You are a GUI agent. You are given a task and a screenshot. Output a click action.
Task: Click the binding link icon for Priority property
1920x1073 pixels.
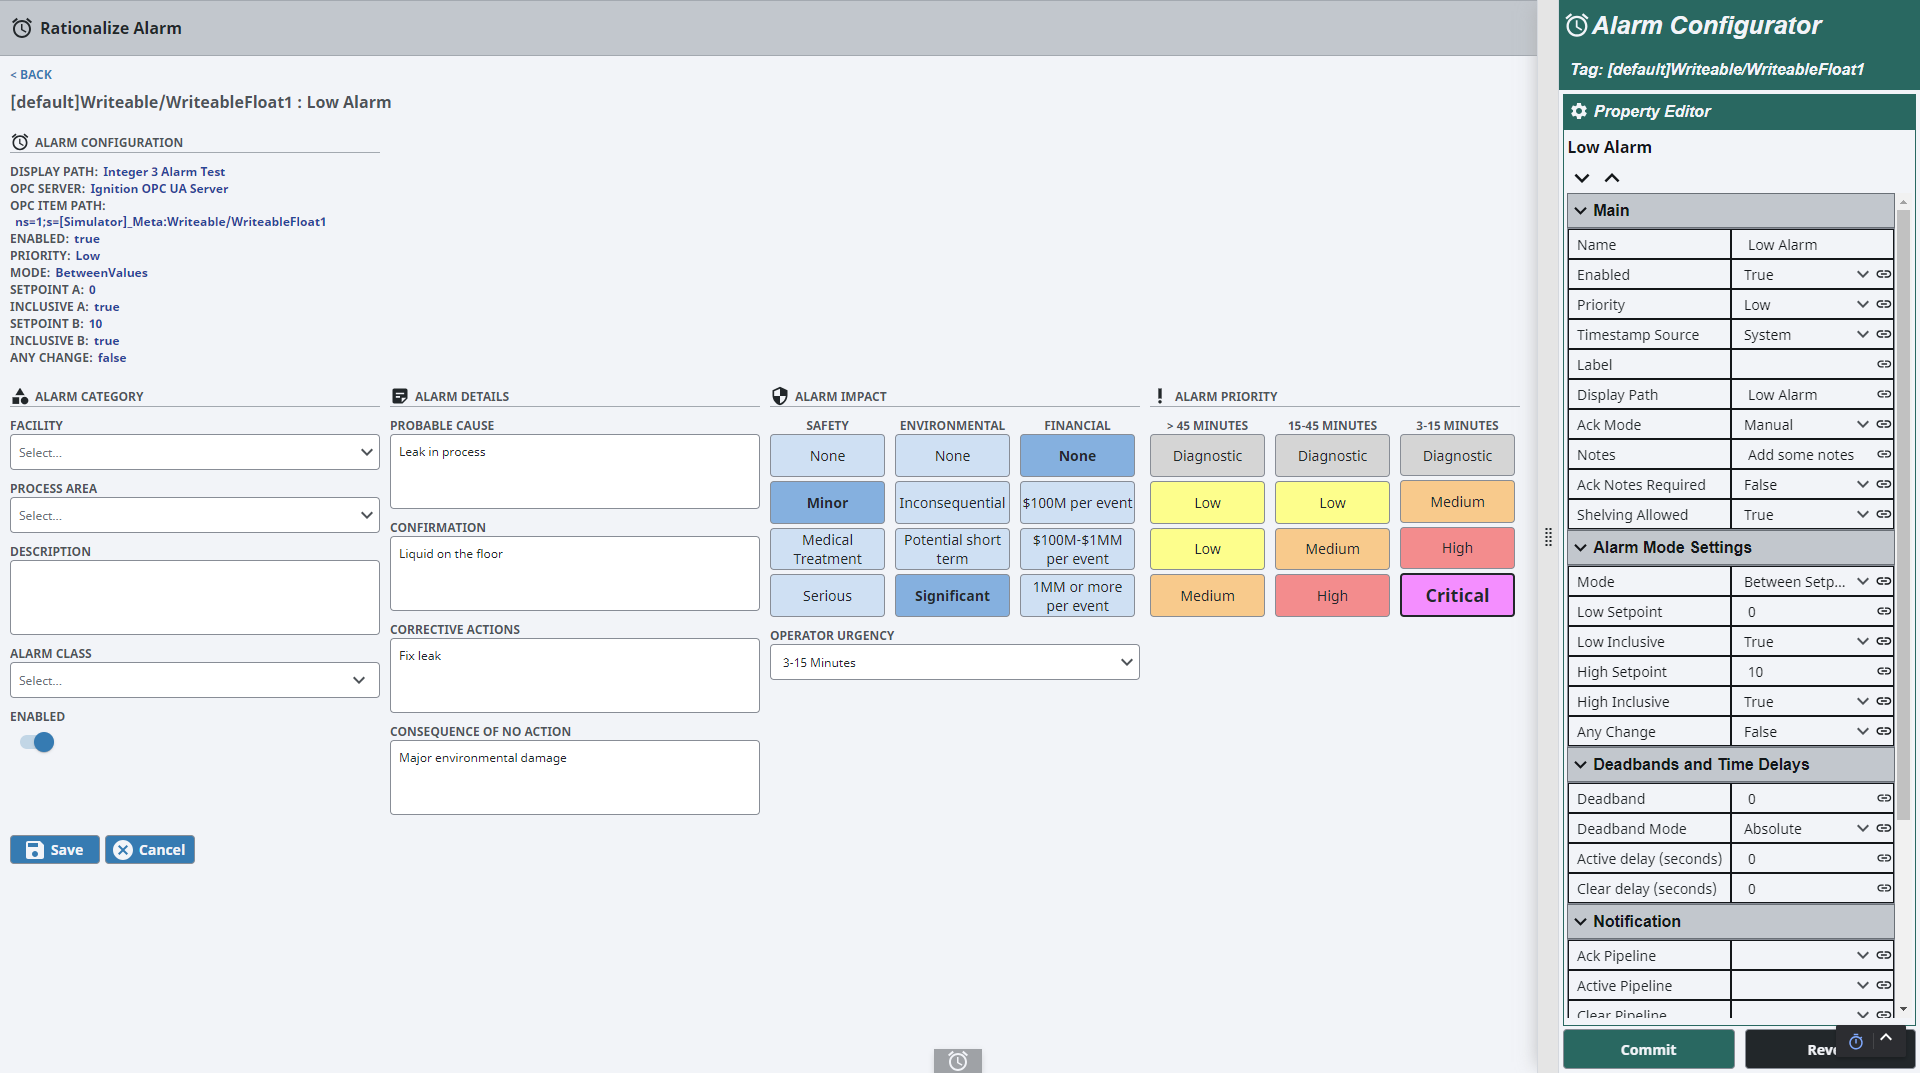point(1883,304)
